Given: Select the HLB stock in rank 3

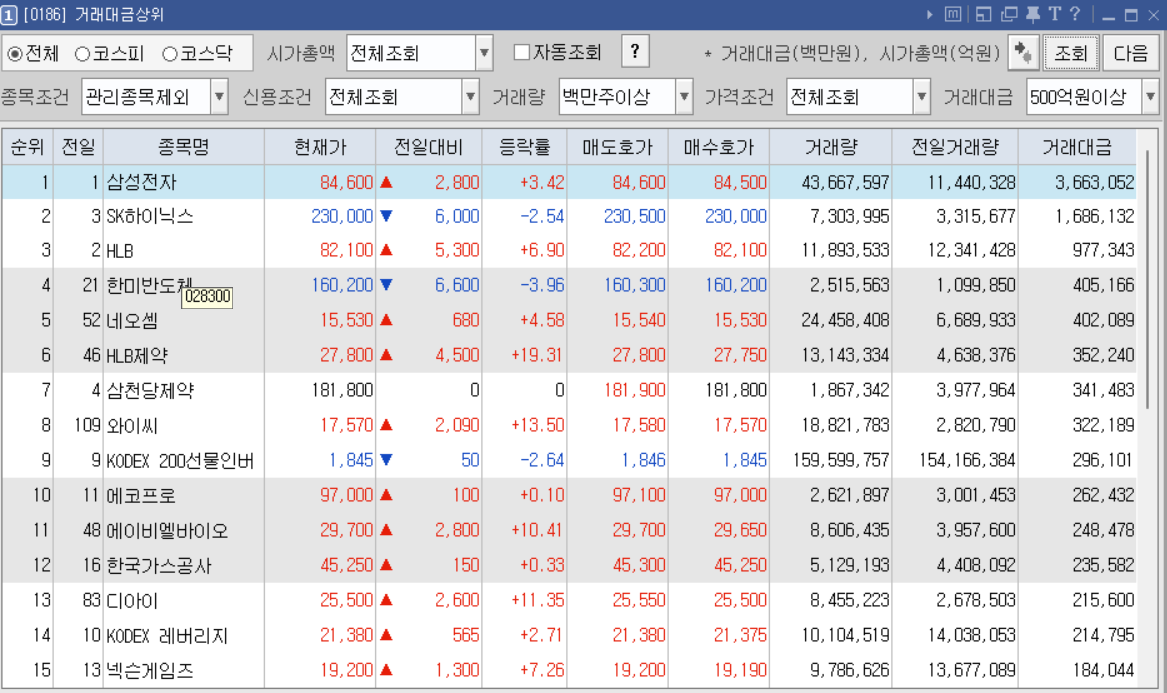Looking at the screenshot, I should [120, 251].
